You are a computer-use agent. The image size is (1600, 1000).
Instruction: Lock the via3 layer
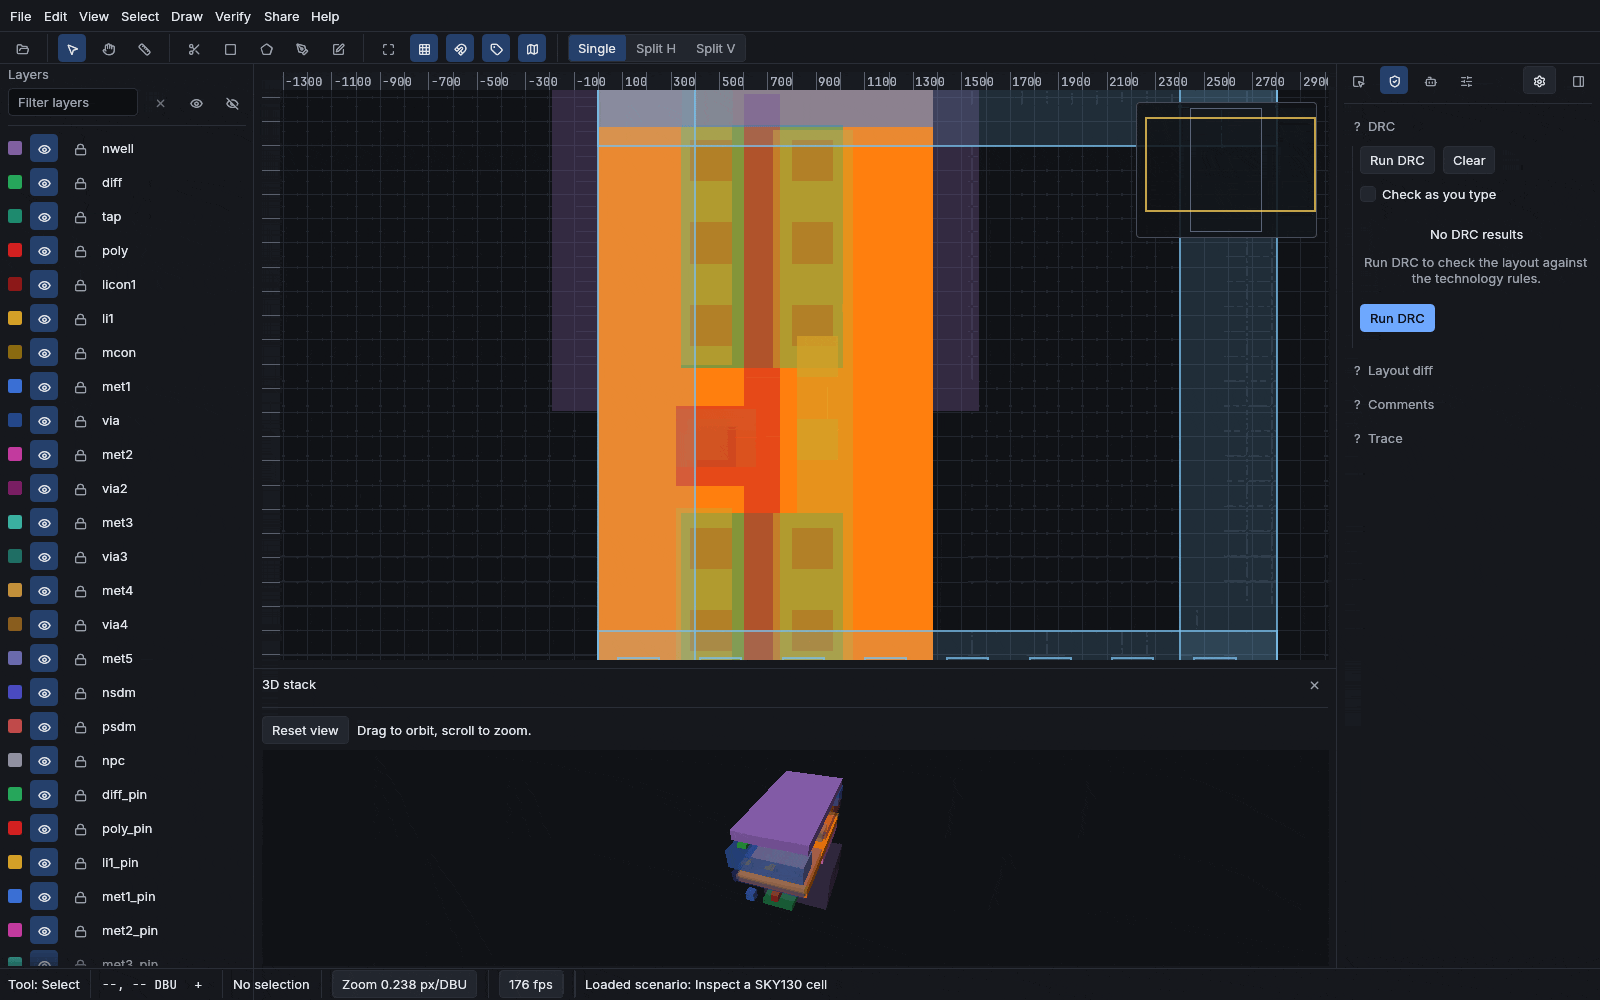[x=80, y=557]
